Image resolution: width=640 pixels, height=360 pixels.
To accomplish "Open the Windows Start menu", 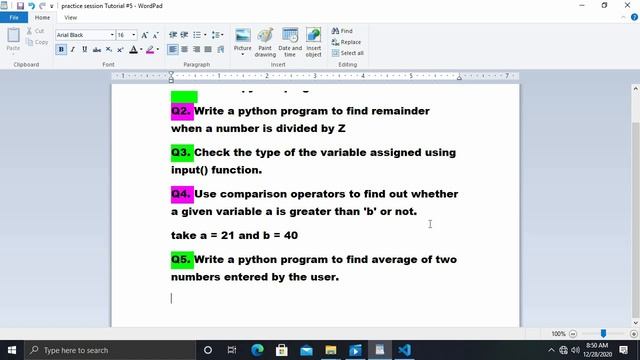I will point(12,350).
